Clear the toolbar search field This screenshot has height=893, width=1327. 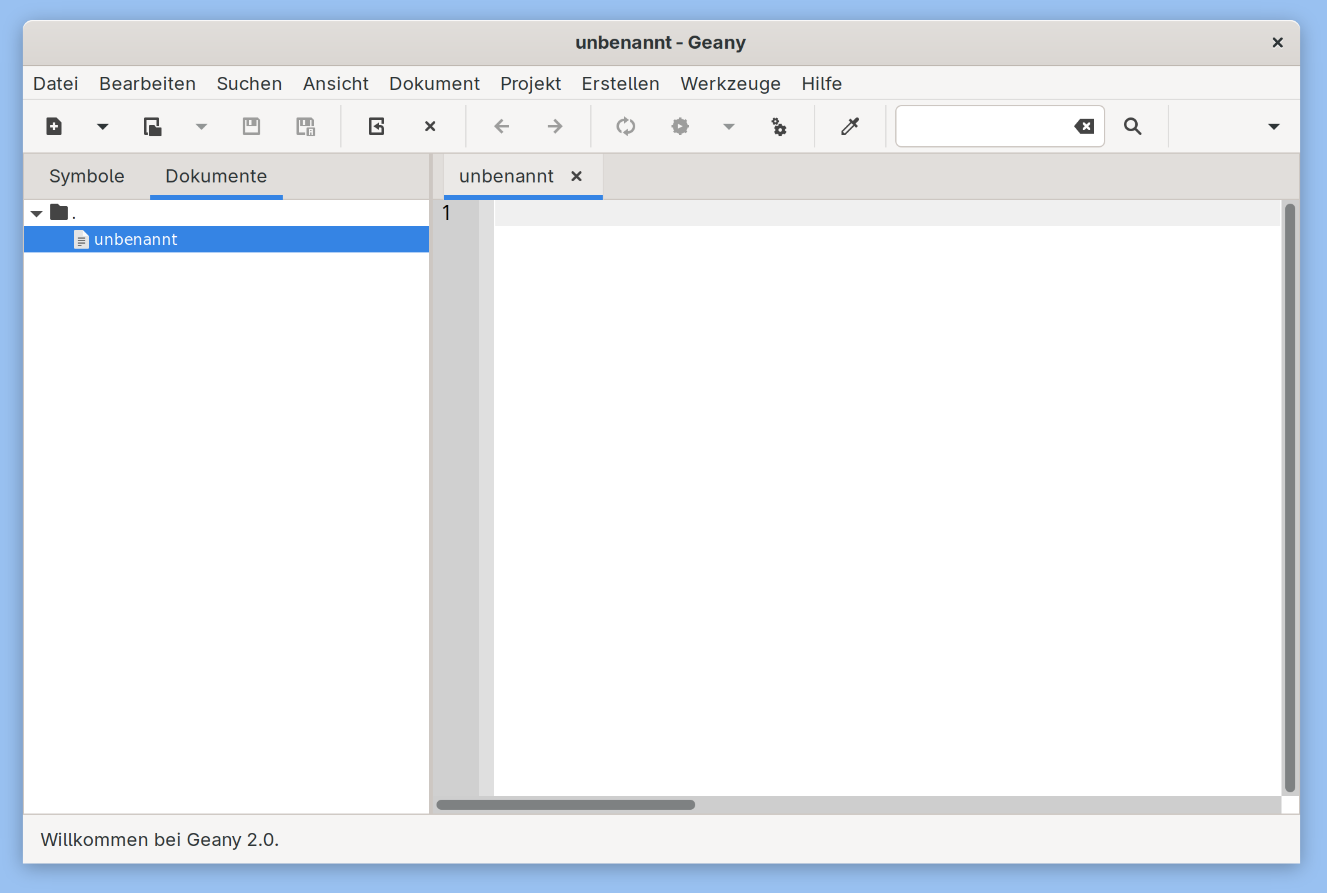[1084, 126]
